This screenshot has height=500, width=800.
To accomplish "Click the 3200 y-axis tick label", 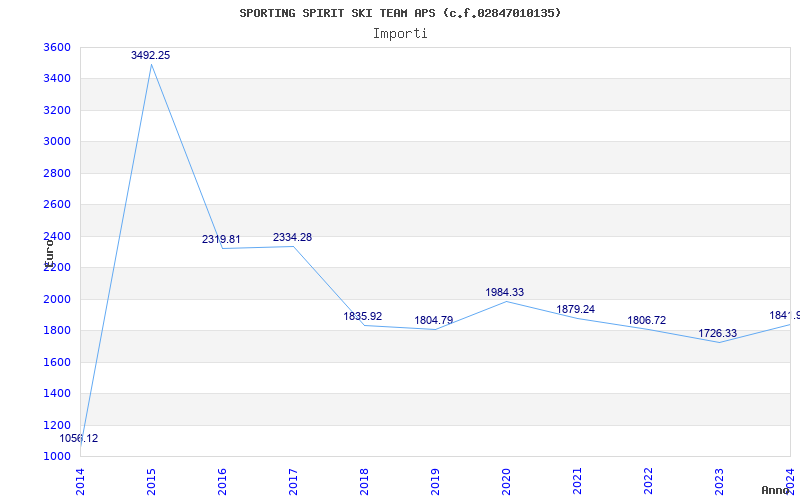I will click(57, 110).
